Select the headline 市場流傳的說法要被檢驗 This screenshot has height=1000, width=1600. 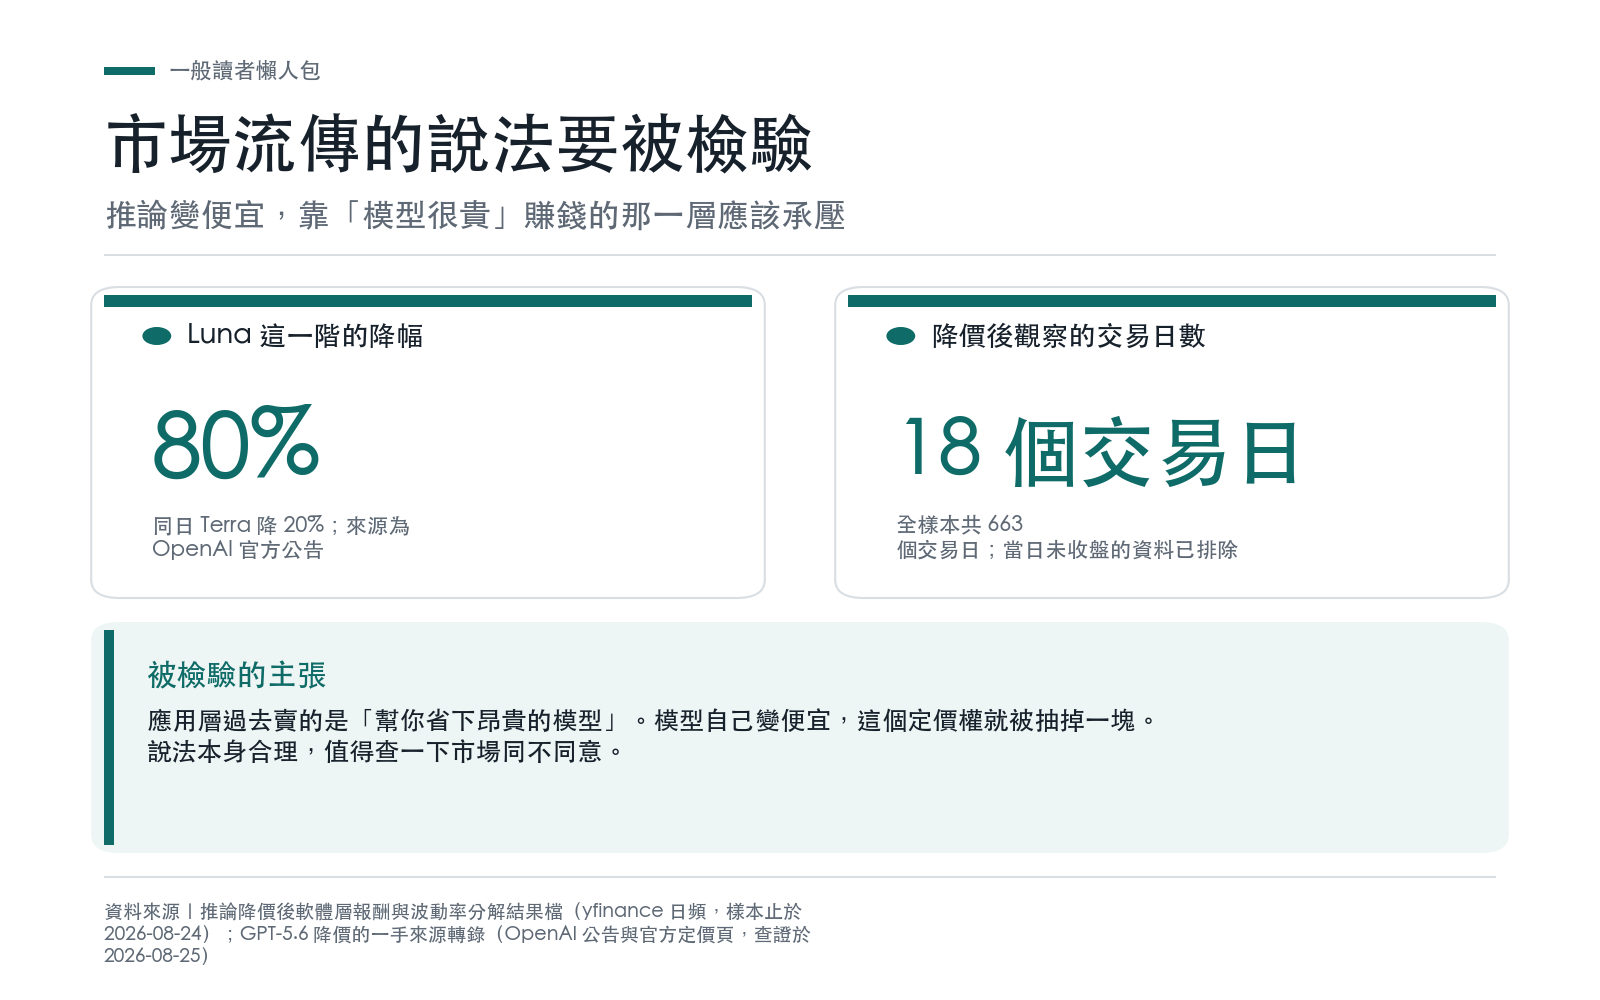click(459, 145)
